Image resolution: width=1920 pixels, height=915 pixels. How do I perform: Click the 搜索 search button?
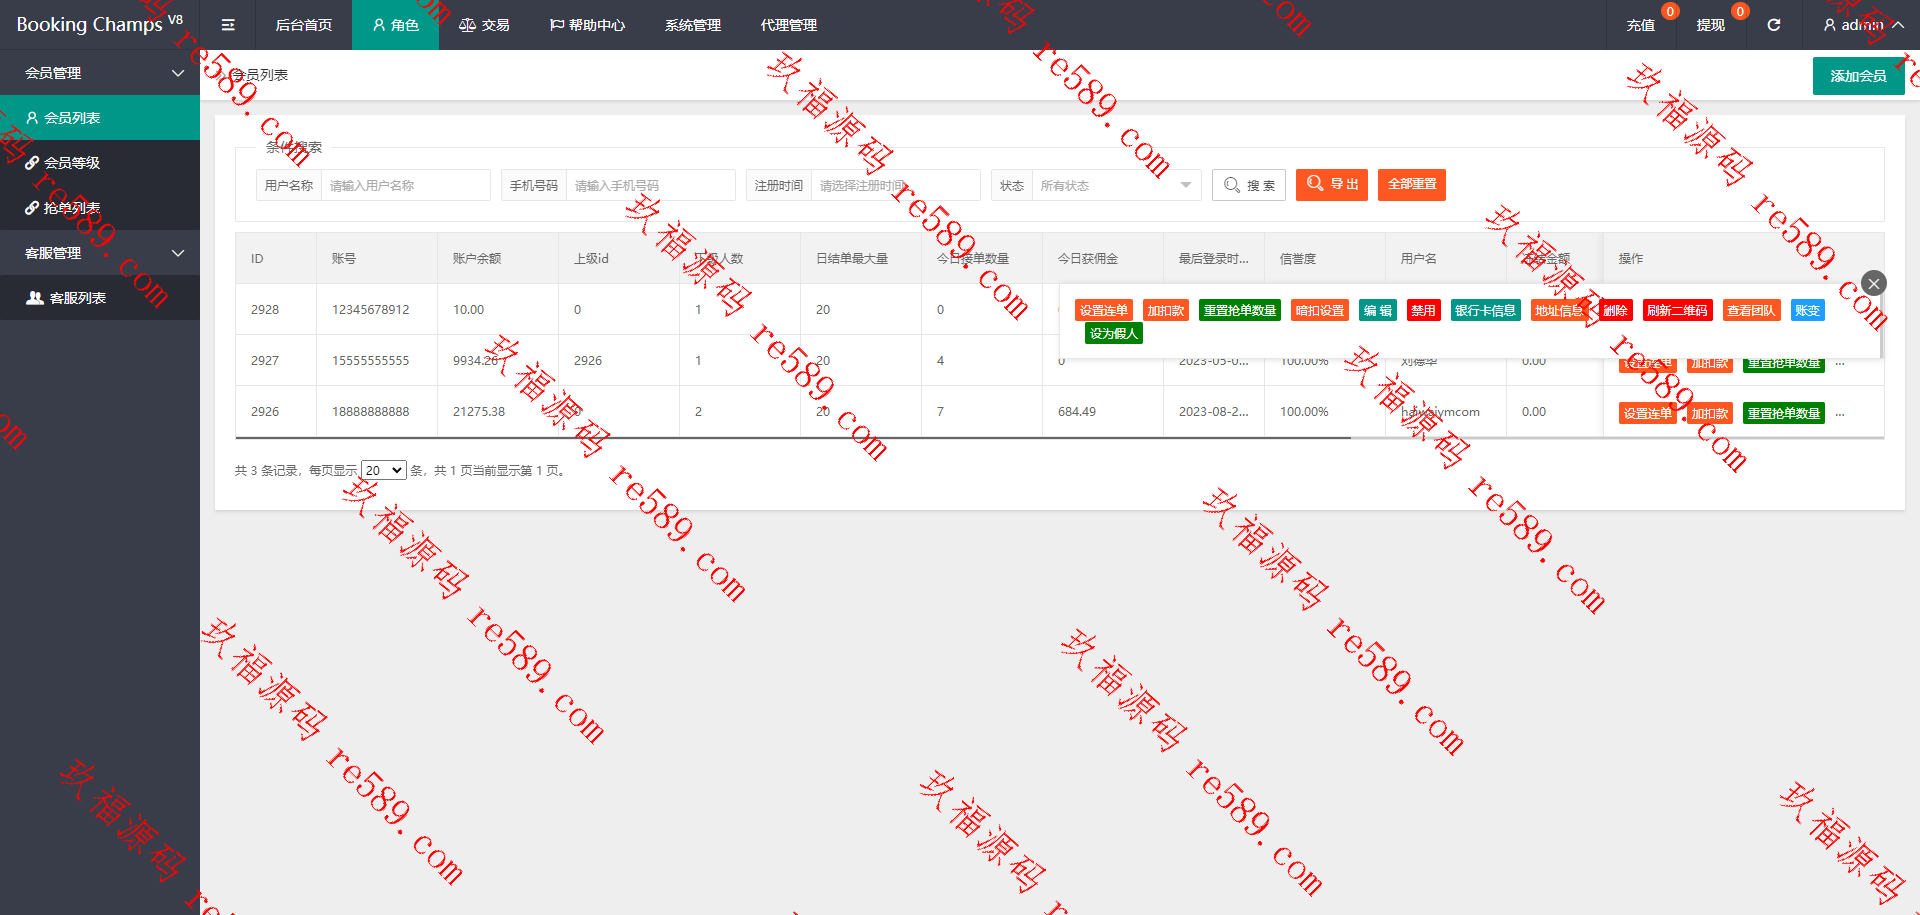(x=1249, y=185)
